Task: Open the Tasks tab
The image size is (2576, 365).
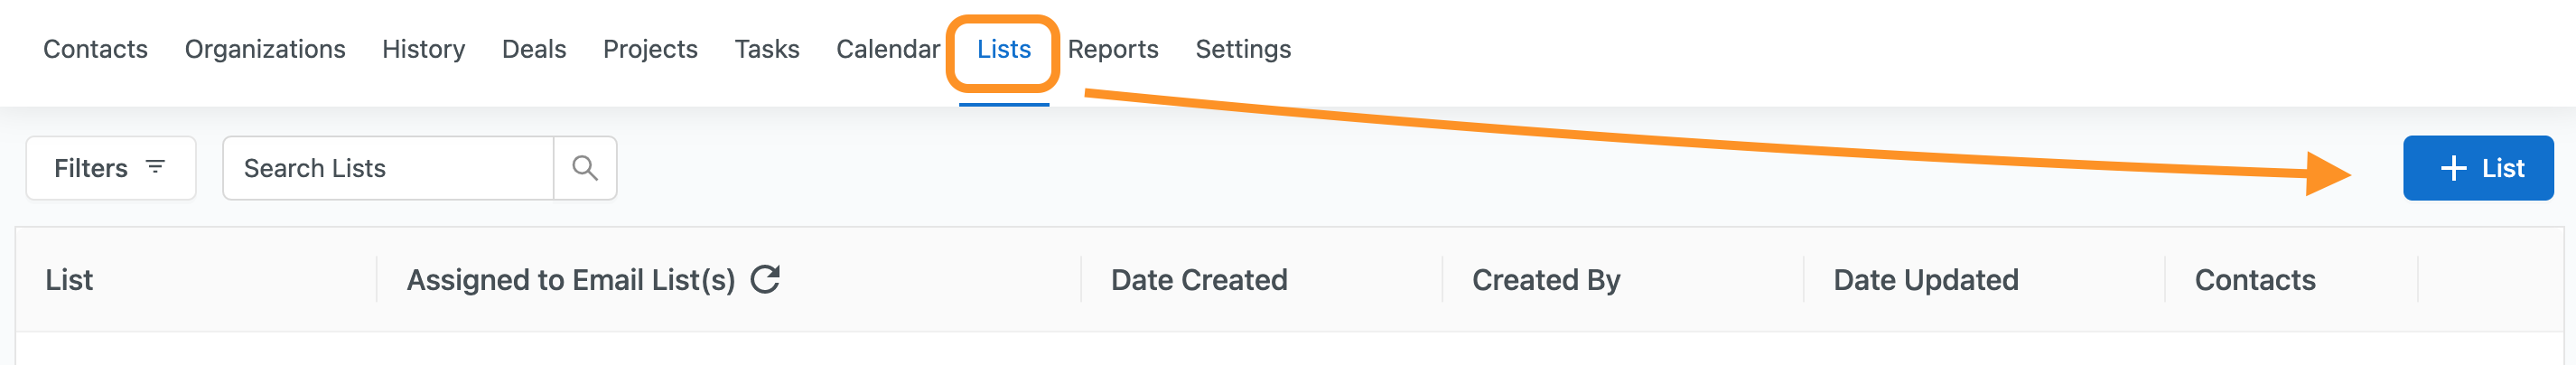Action: coord(767,49)
